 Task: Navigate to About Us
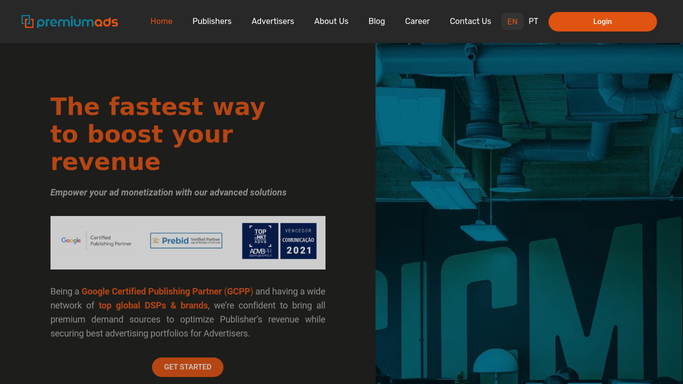(331, 21)
